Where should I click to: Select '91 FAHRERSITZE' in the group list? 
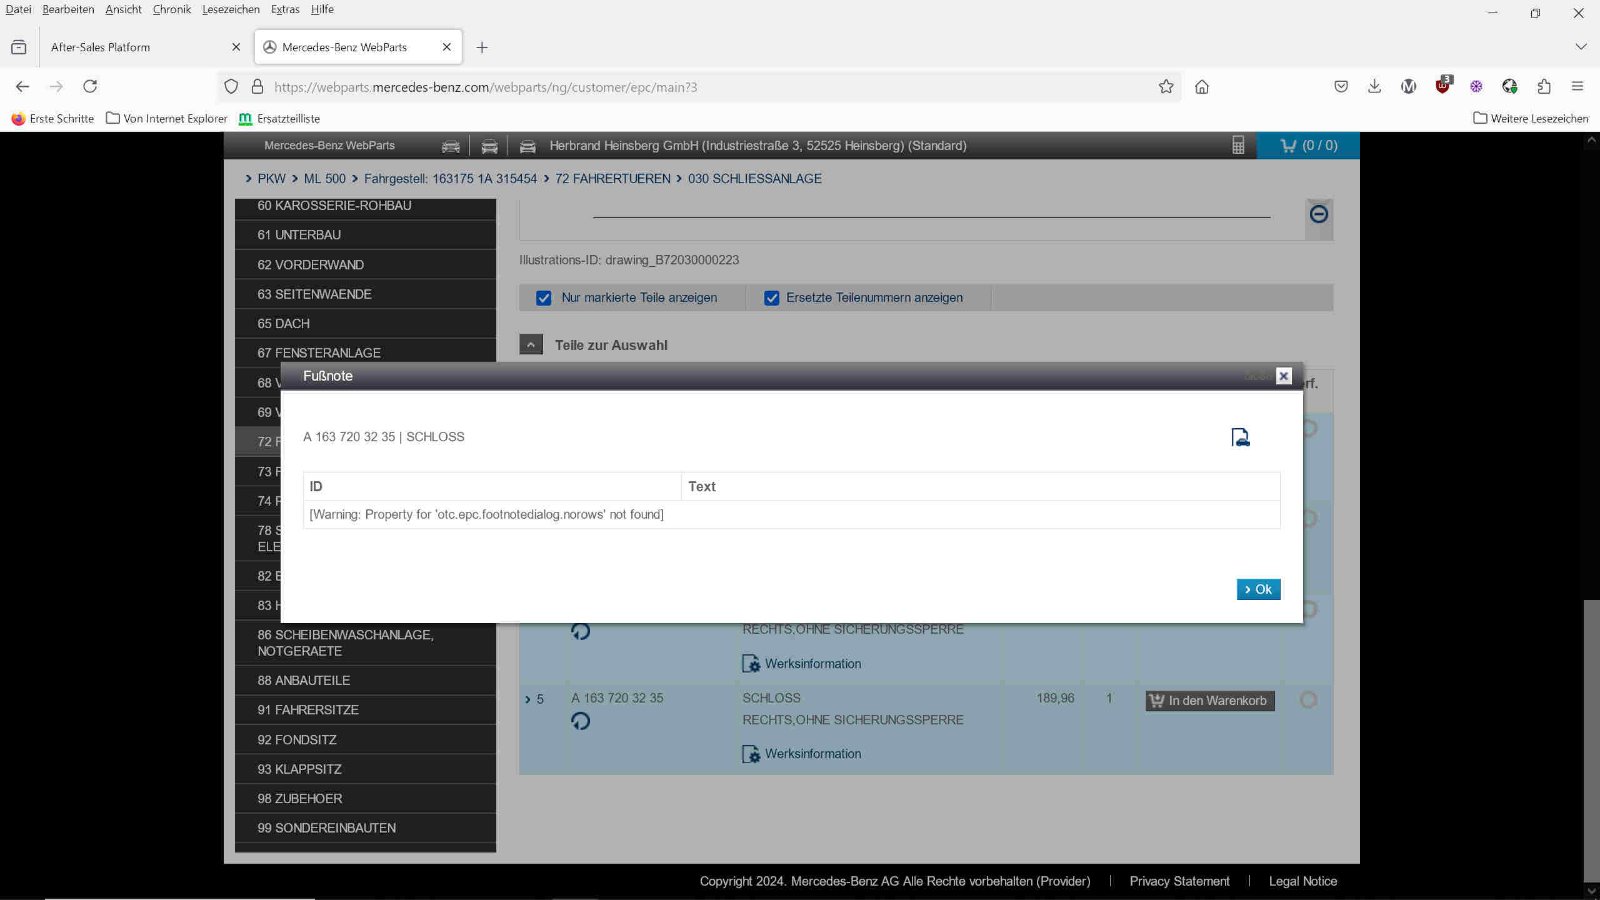point(308,710)
